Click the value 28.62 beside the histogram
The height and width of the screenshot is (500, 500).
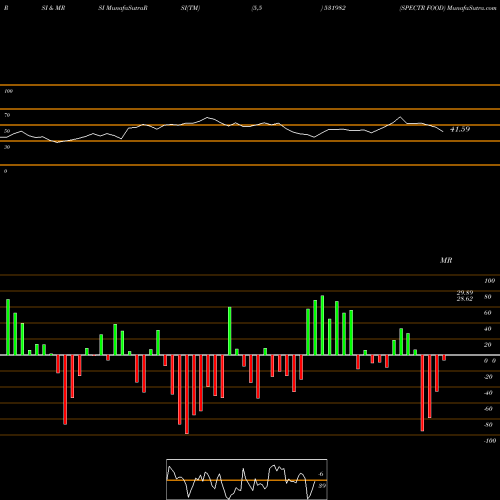pyautogui.click(x=465, y=299)
